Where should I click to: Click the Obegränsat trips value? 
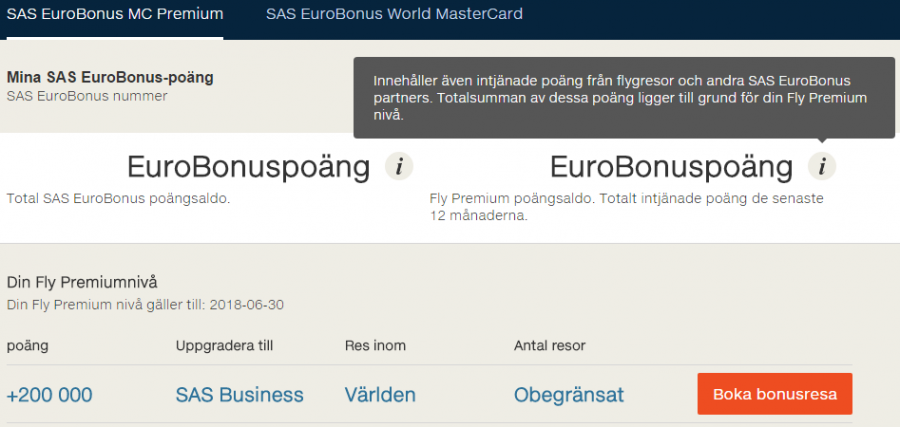[568, 395]
